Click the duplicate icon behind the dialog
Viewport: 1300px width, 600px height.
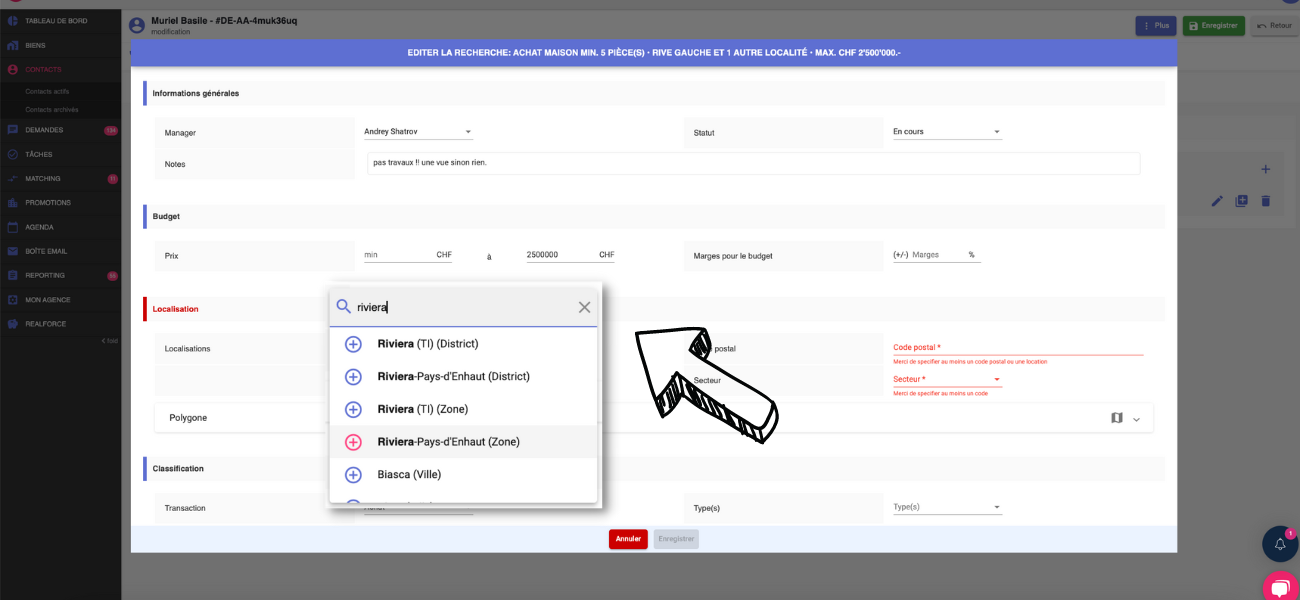[x=1241, y=201]
